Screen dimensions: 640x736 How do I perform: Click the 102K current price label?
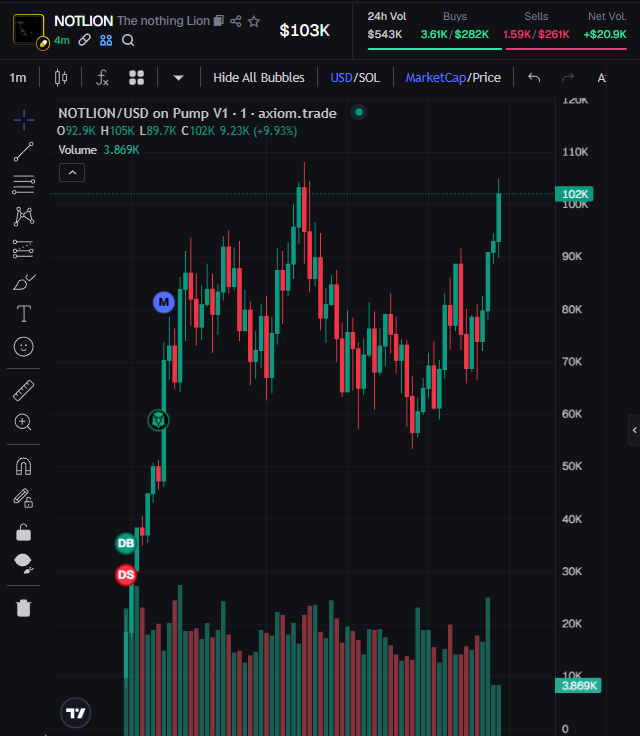pos(574,194)
